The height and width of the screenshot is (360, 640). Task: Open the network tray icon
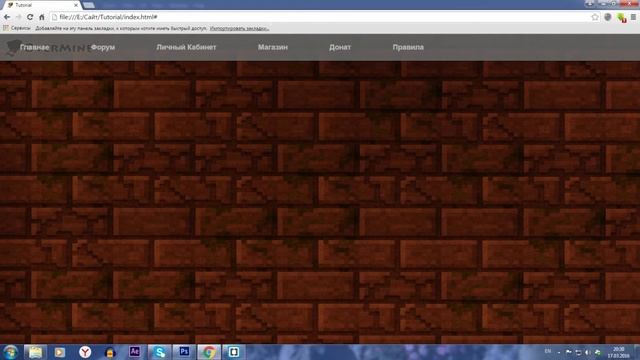click(578, 352)
